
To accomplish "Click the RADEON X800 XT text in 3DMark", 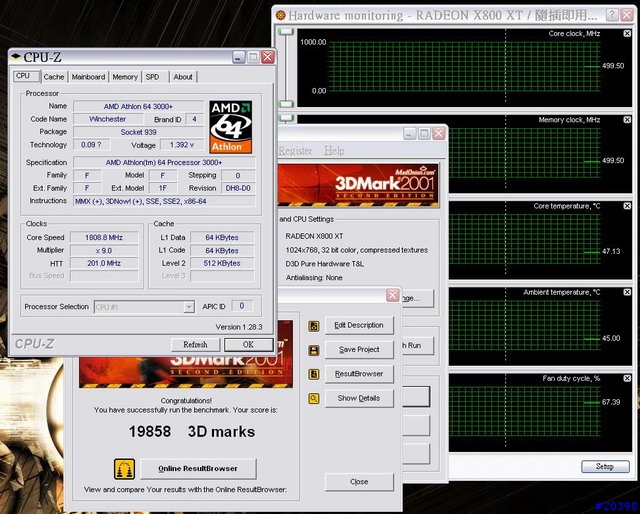I will [x=314, y=236].
